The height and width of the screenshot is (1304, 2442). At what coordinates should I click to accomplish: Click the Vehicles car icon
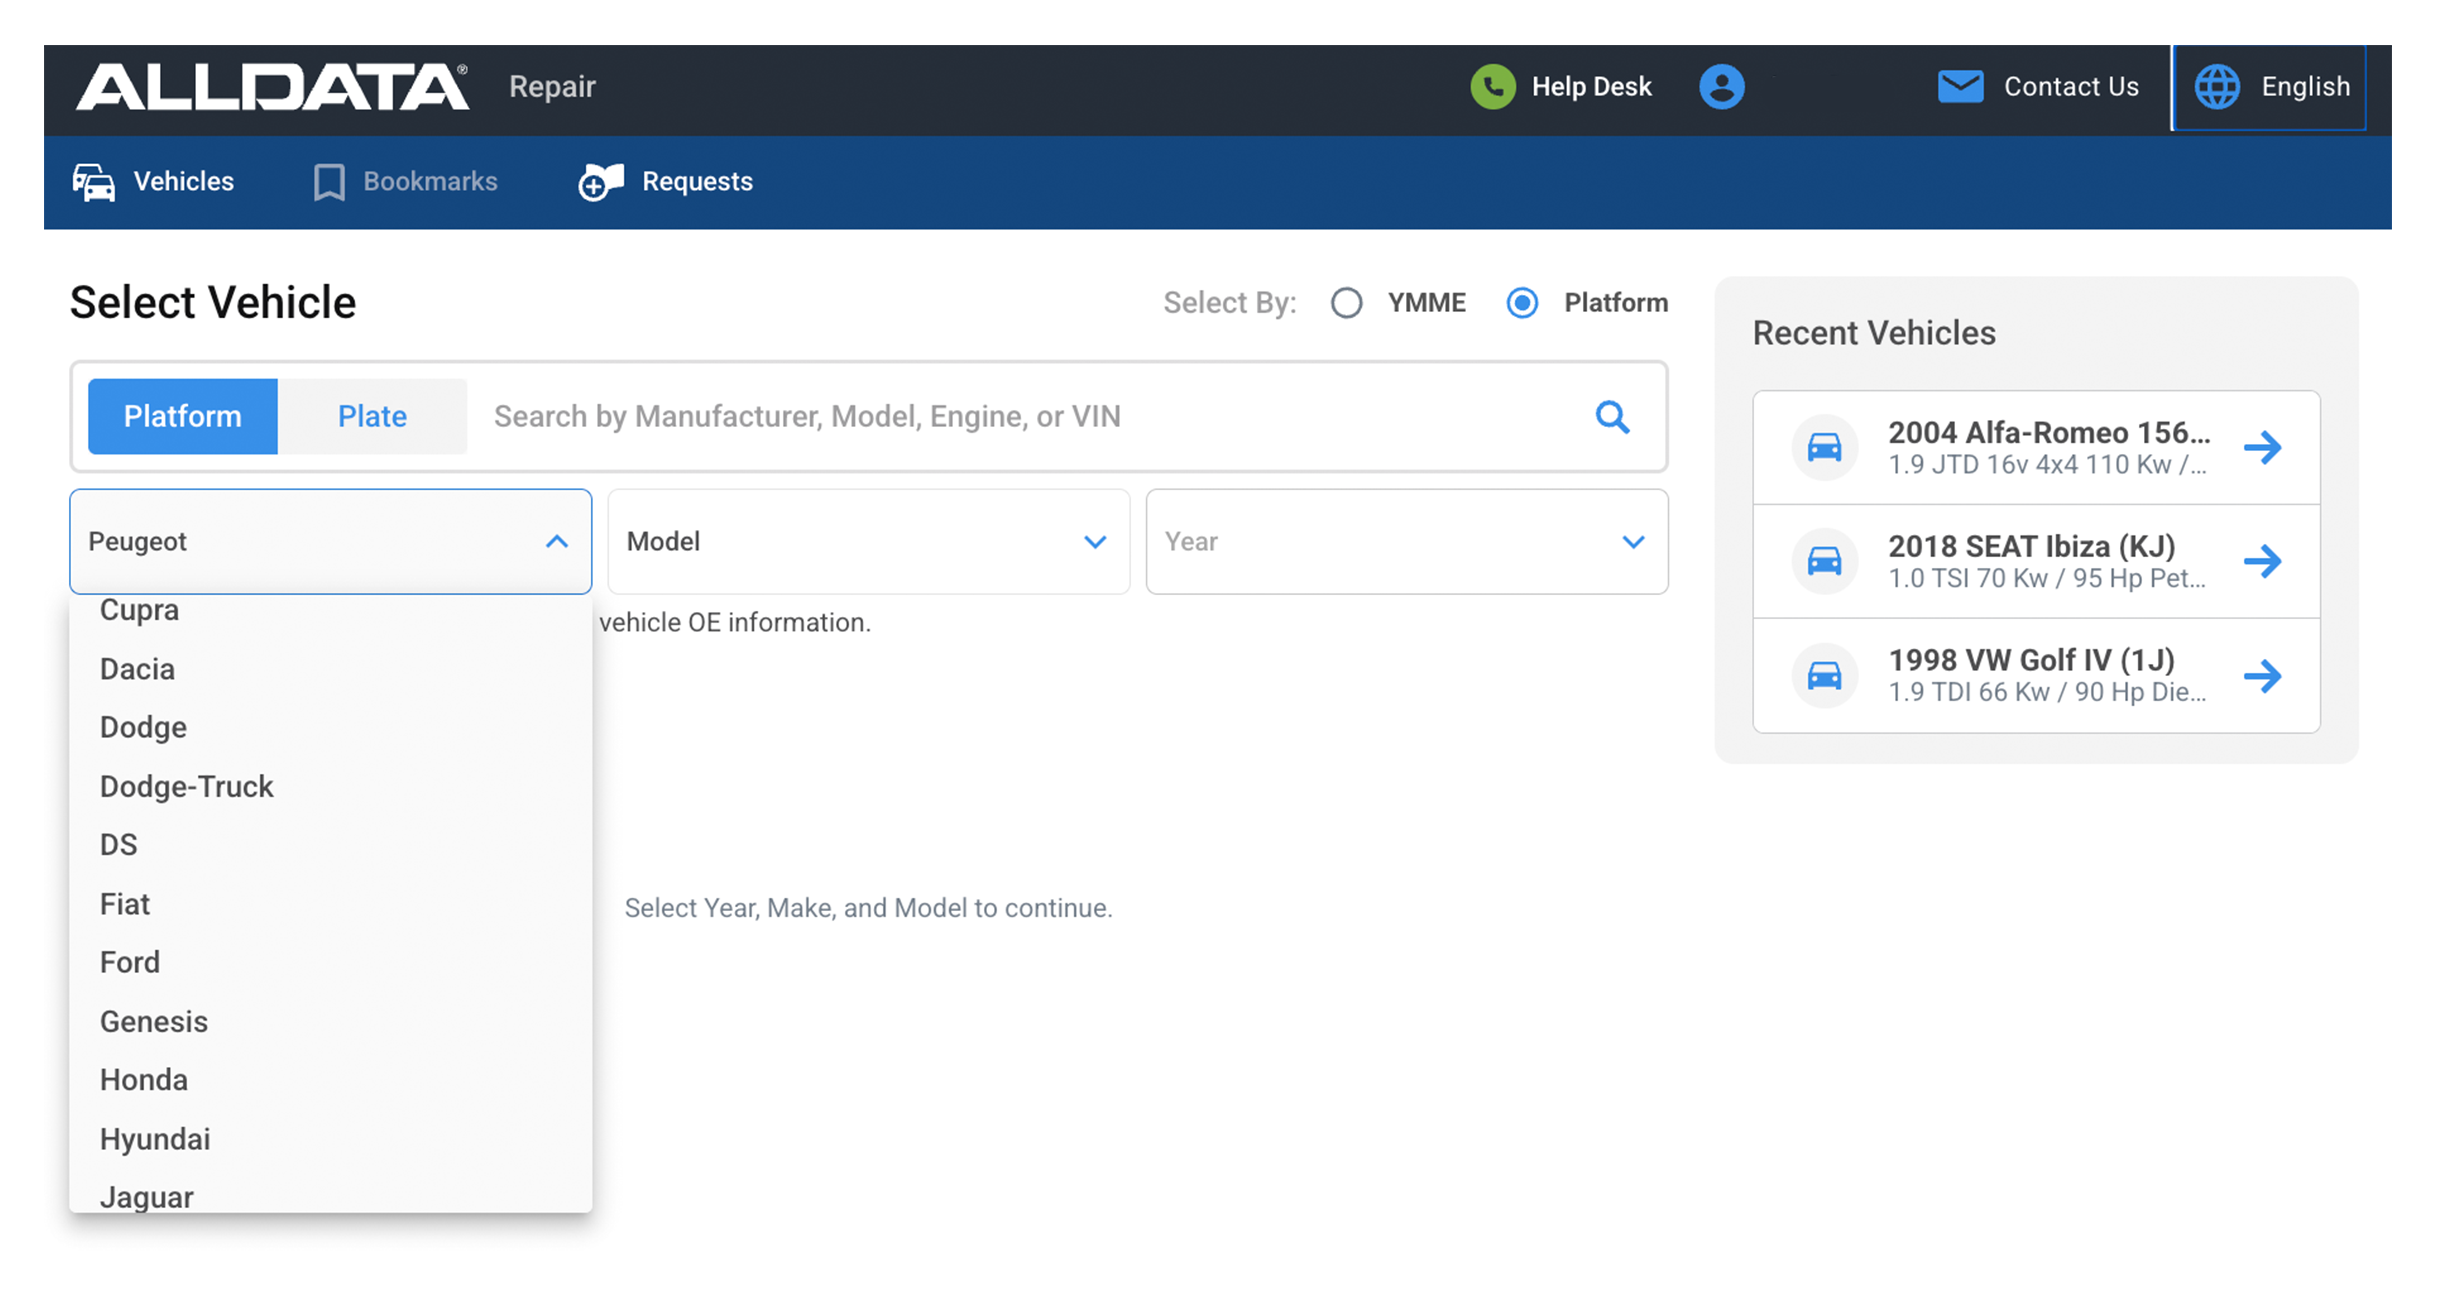94,182
